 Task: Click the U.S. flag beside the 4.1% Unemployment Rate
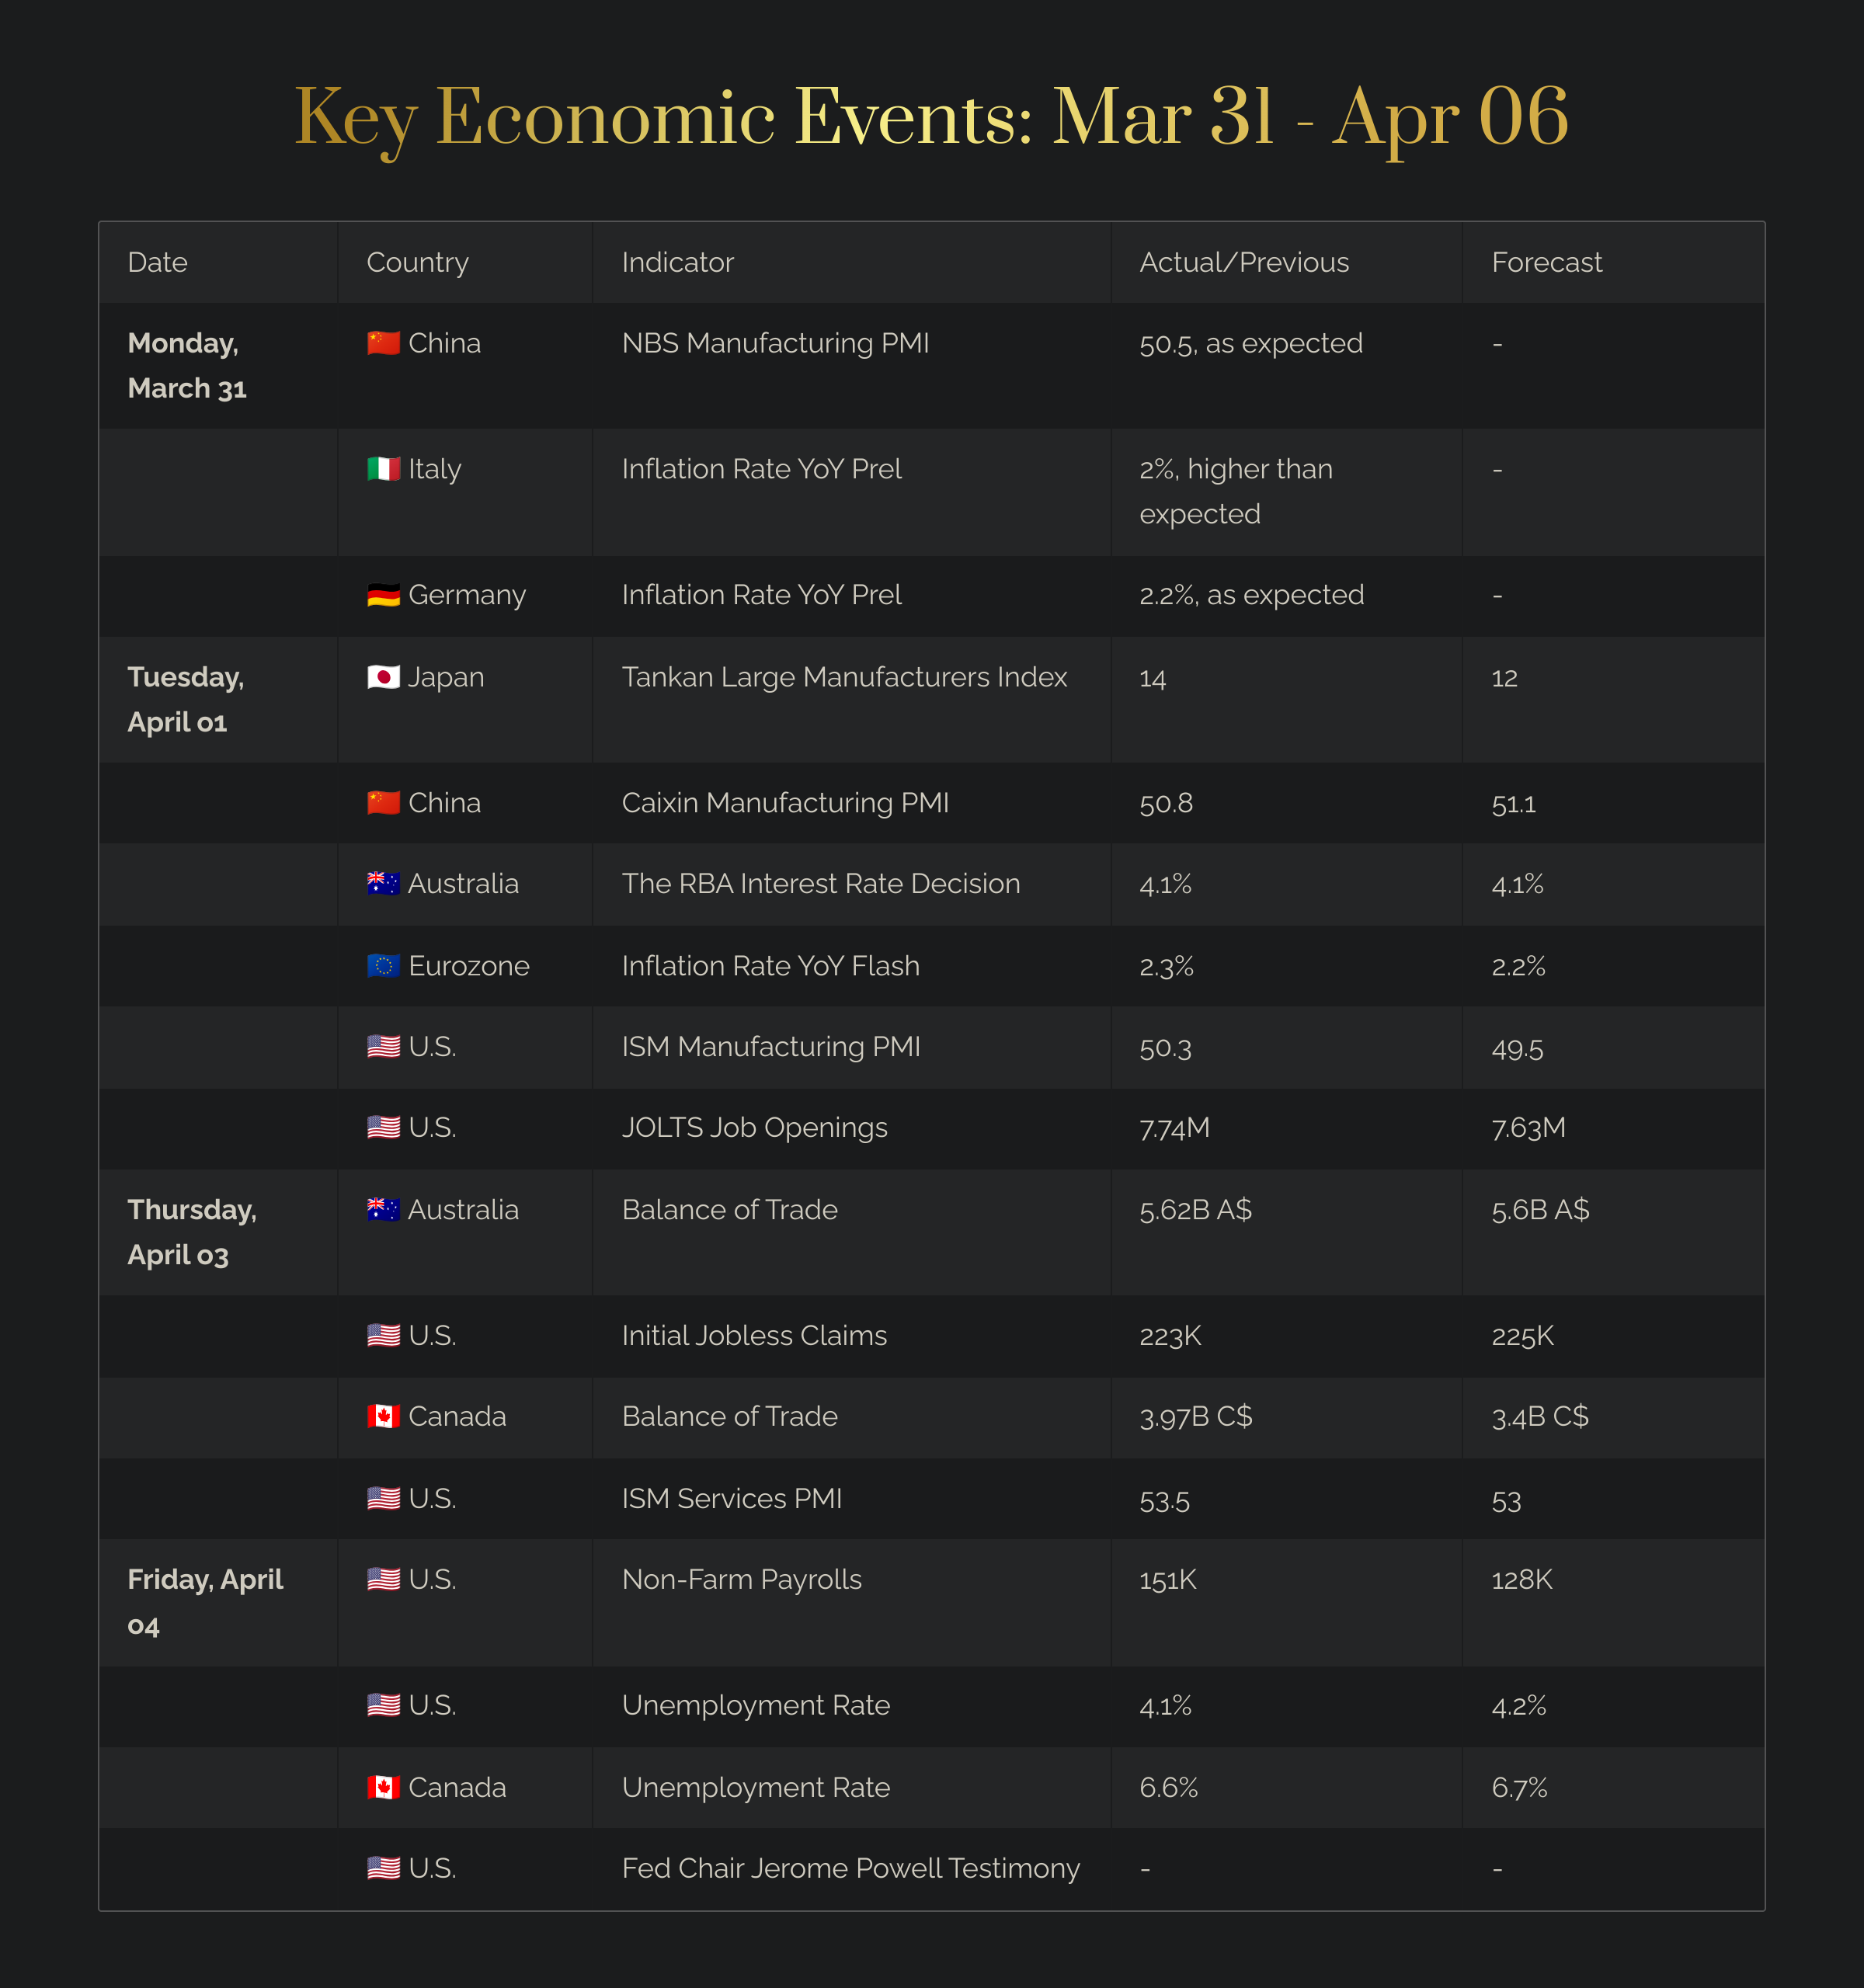[383, 1706]
